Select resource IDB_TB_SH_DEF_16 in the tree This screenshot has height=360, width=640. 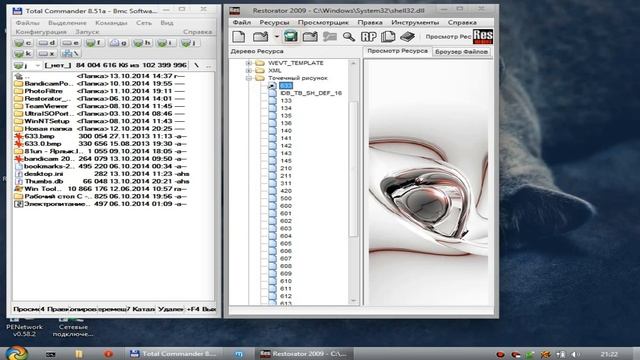311,93
